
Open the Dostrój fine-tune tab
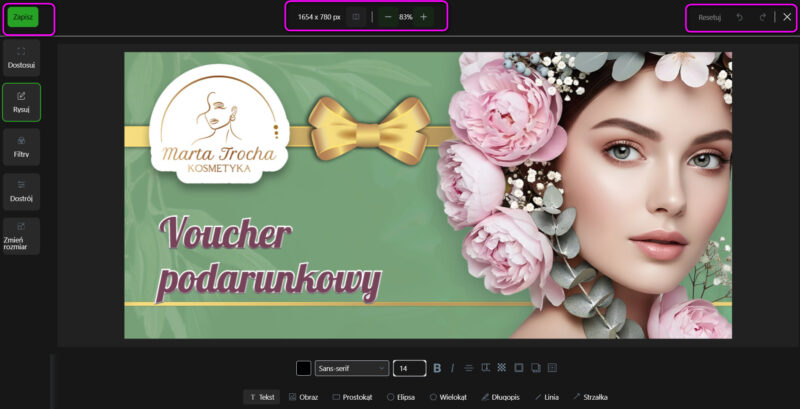(21, 191)
